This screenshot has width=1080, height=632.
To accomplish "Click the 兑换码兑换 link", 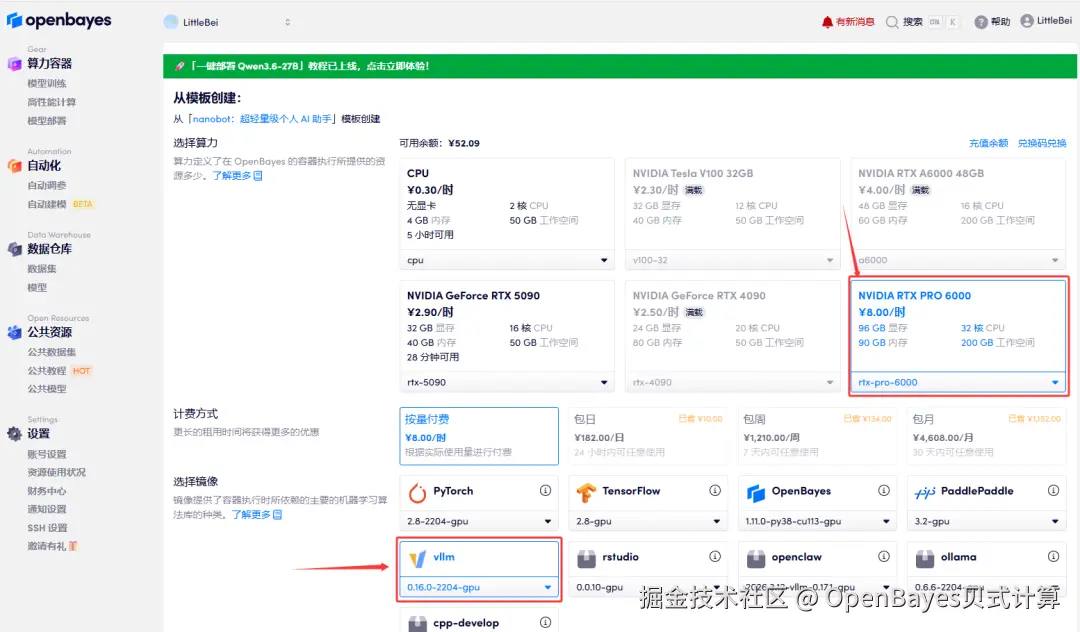I will pyautogui.click(x=1042, y=143).
